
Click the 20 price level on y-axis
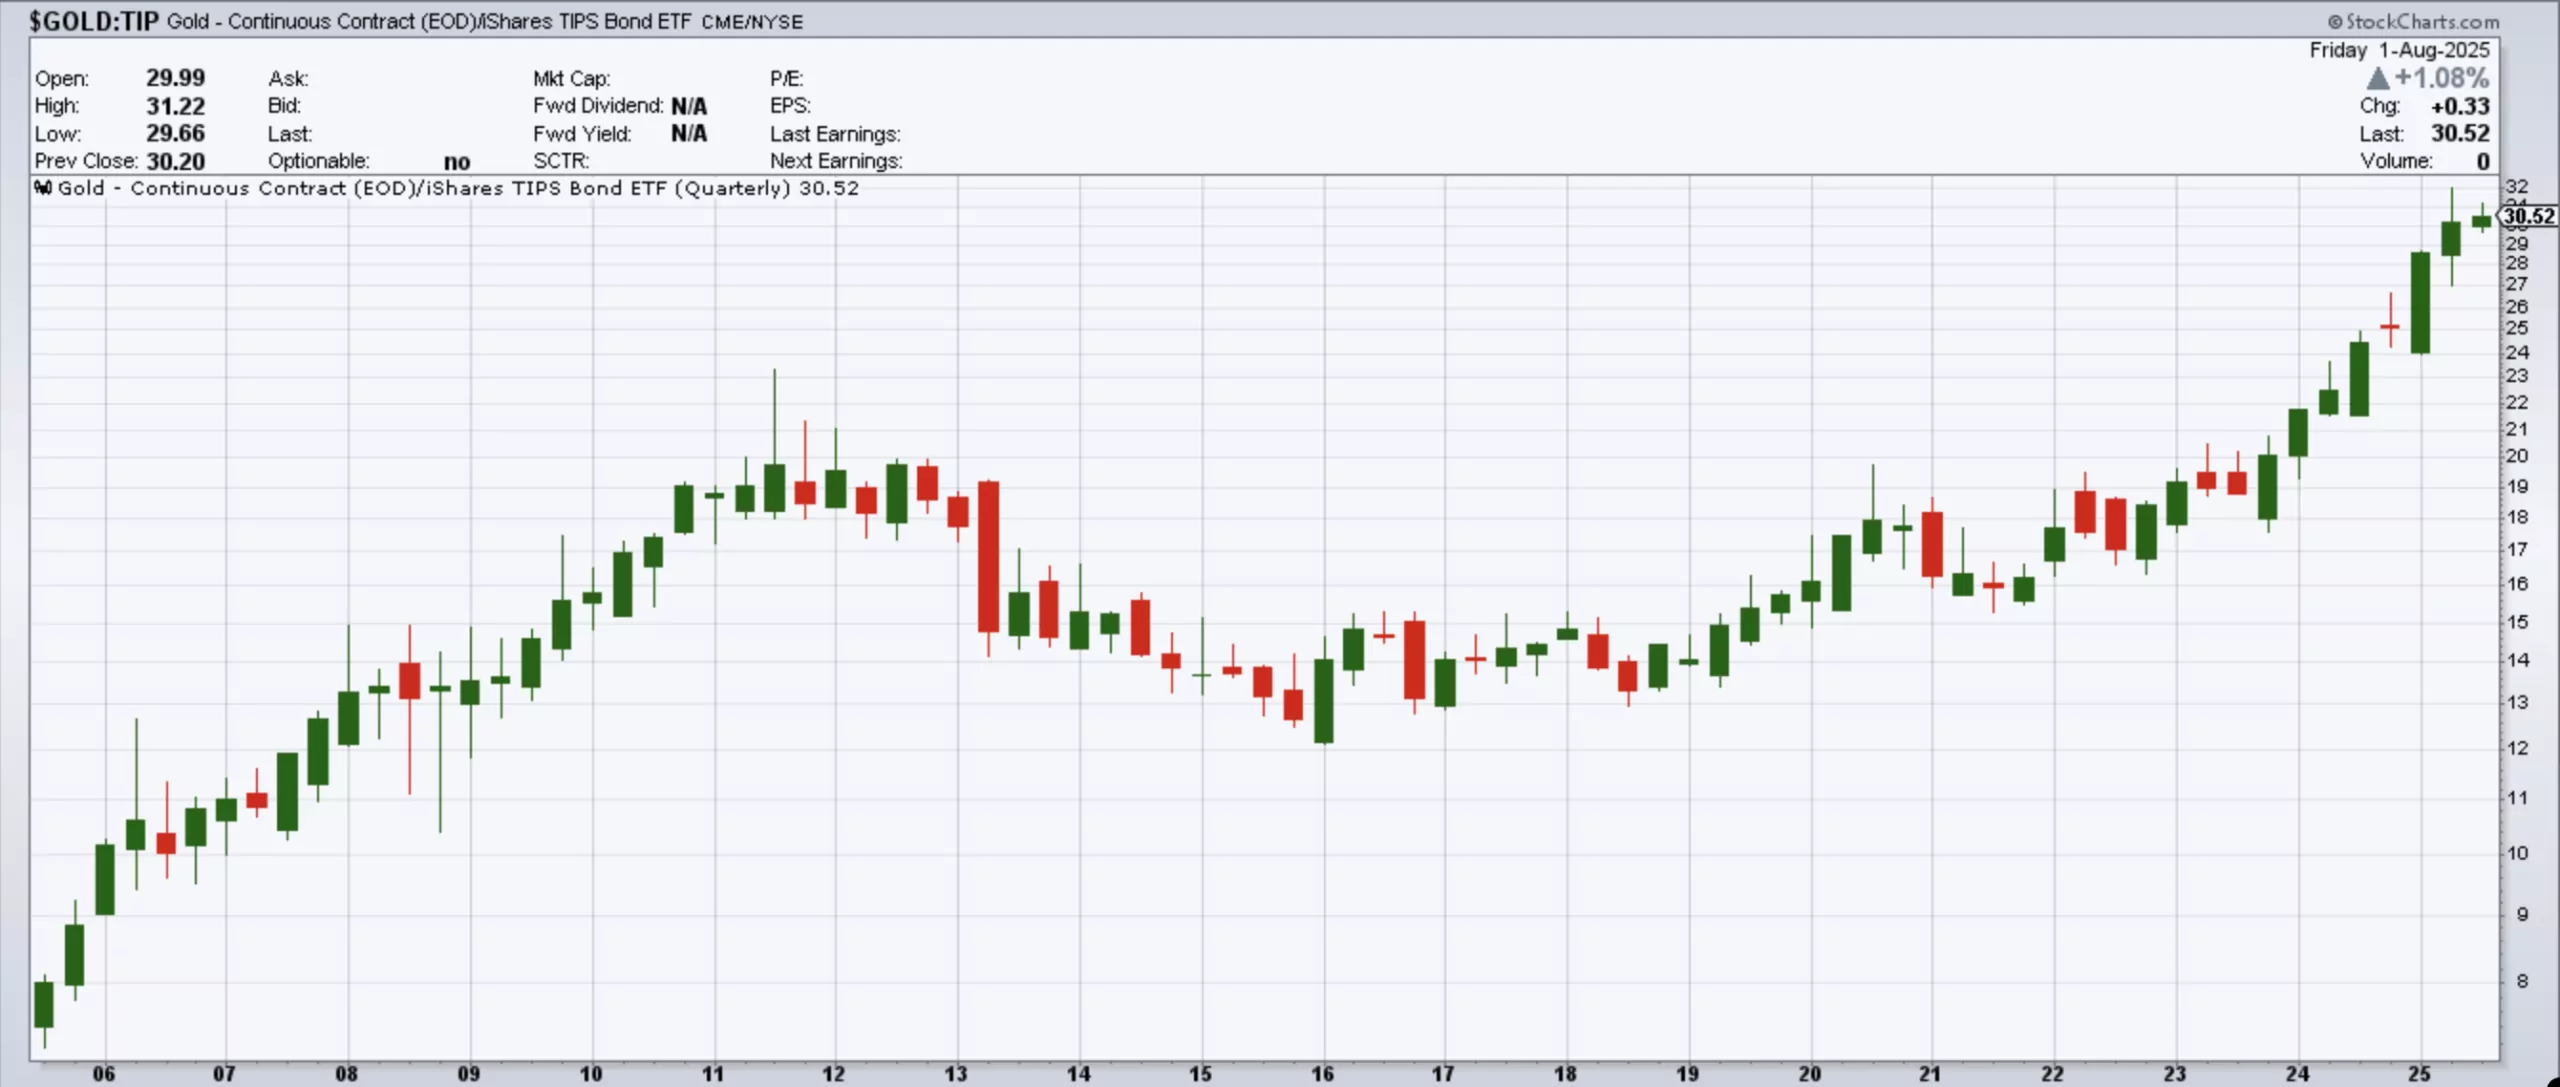click(x=2517, y=455)
